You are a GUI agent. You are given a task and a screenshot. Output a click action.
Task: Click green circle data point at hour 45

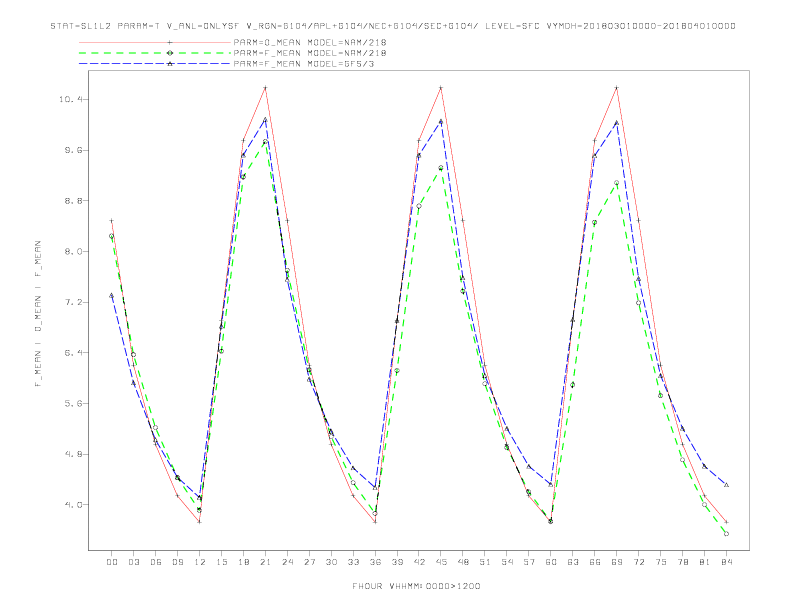click(441, 168)
